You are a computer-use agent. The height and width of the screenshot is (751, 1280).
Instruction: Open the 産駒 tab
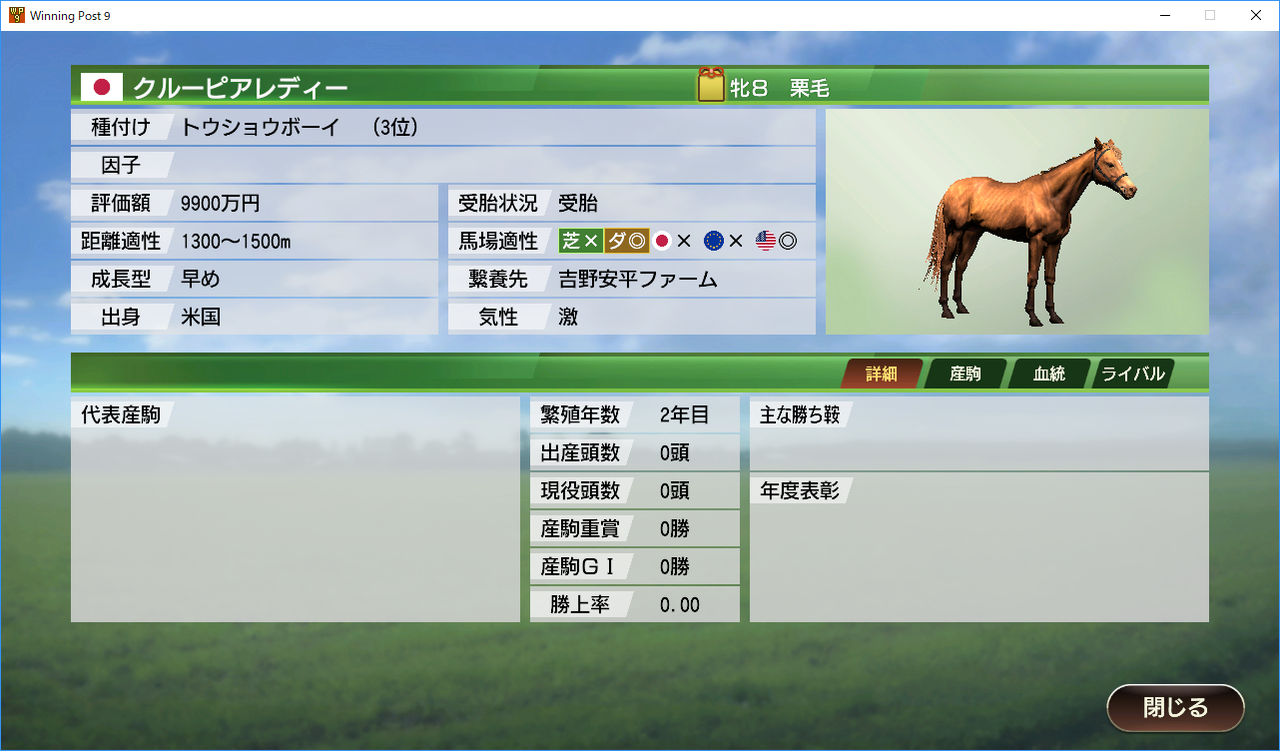964,374
